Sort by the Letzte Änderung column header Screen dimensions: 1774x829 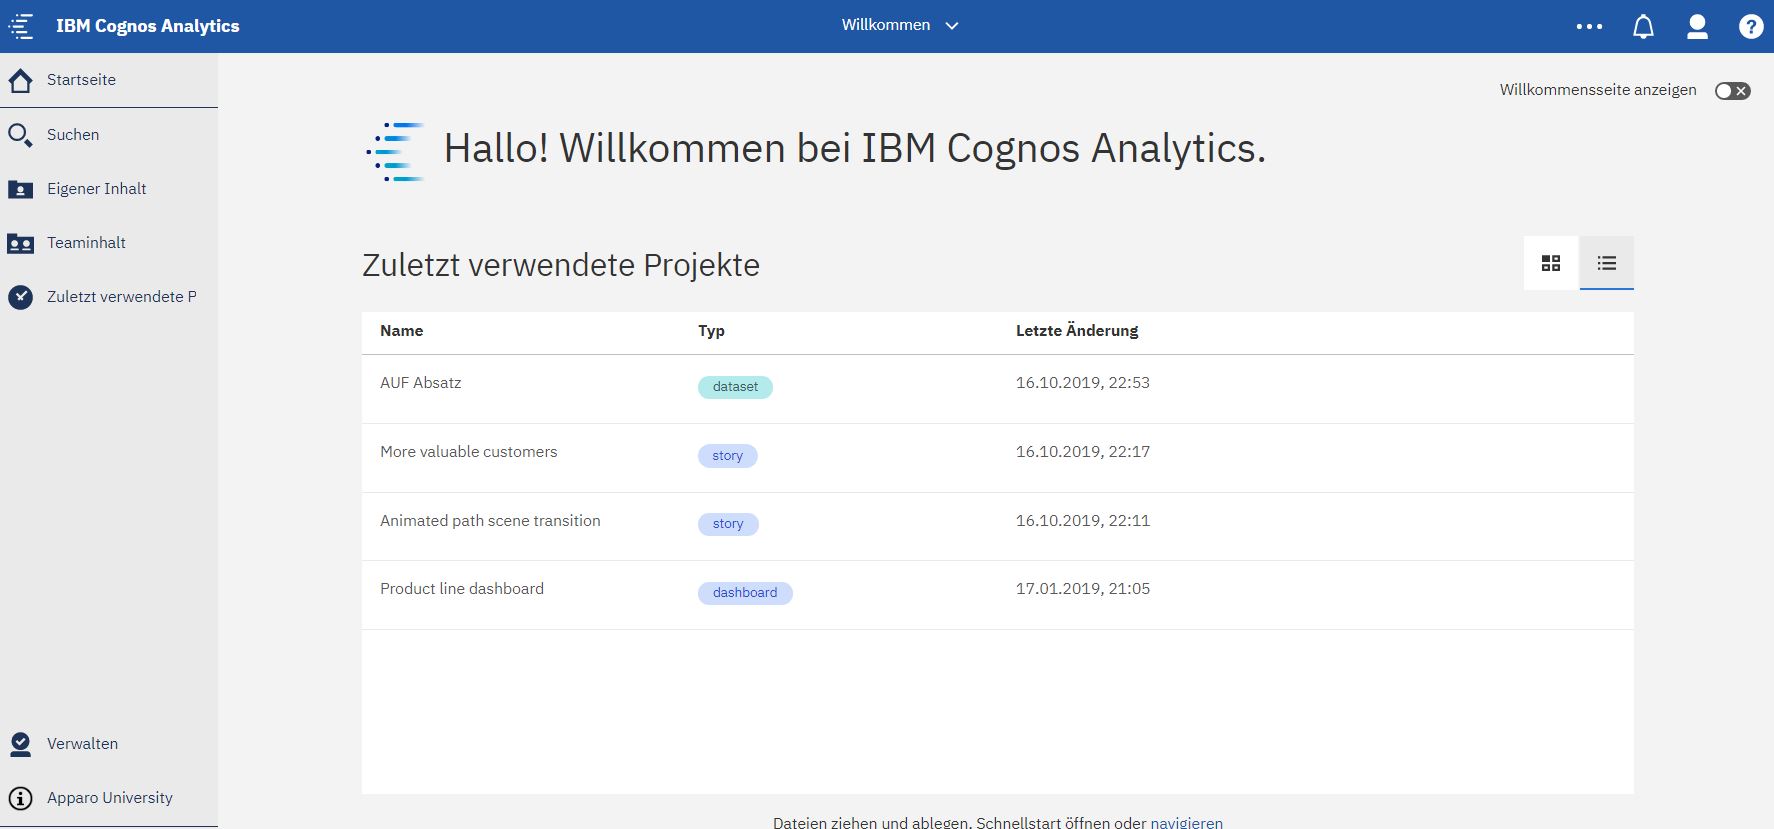(x=1077, y=331)
